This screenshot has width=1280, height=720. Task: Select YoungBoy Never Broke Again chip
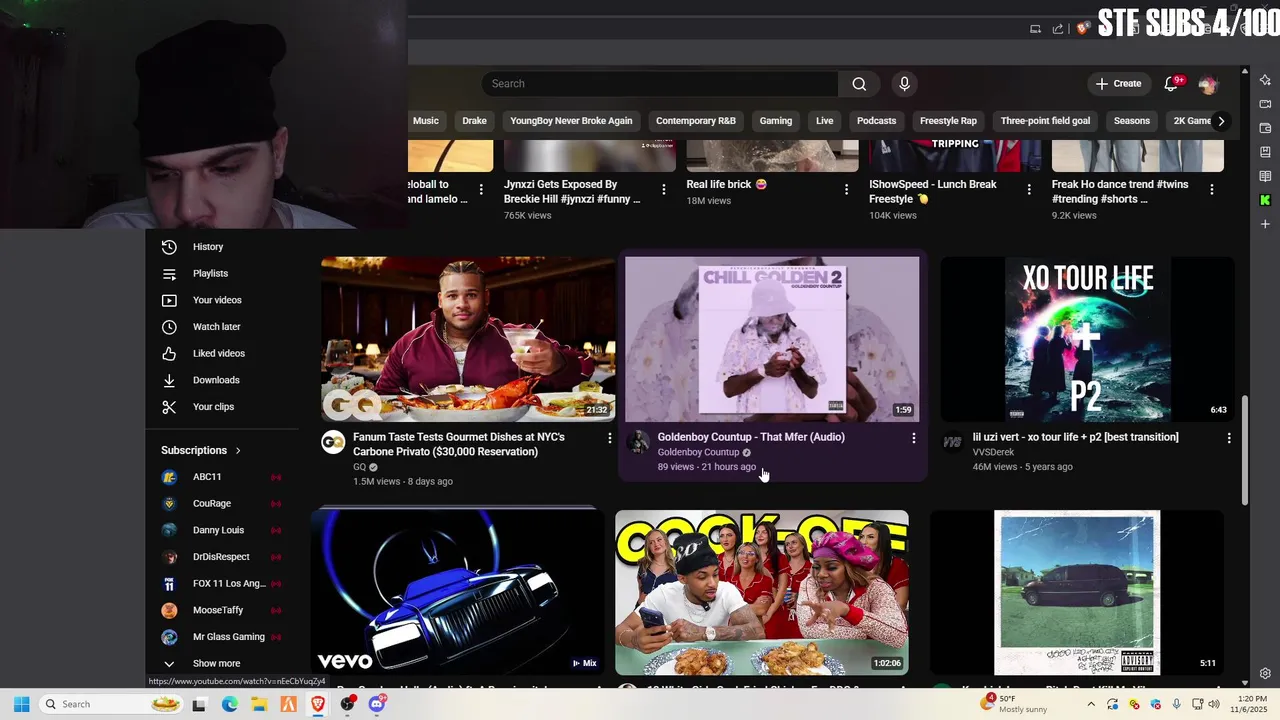[571, 121]
